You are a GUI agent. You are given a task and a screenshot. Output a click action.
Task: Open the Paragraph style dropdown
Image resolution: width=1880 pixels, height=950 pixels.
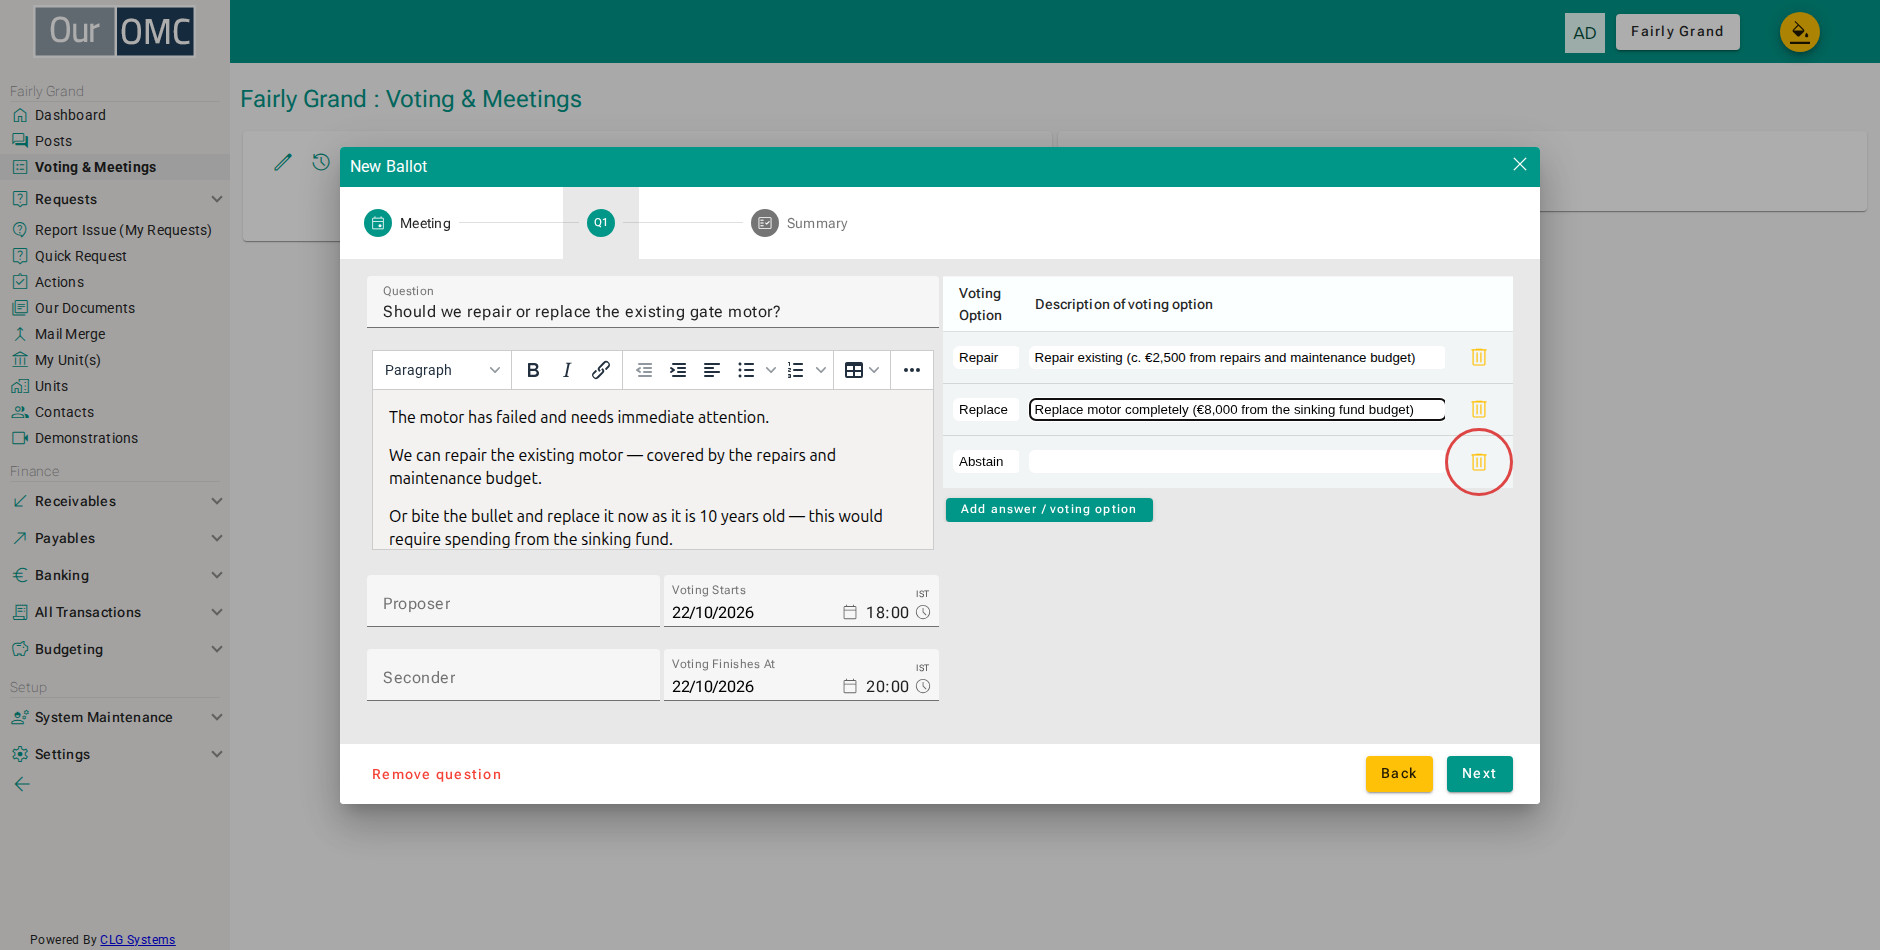pos(442,370)
